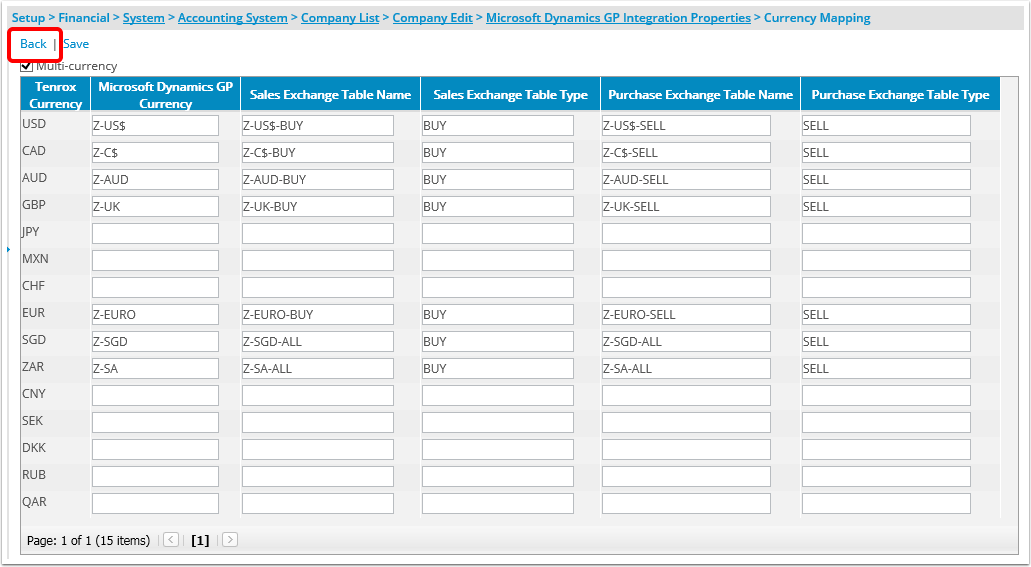This screenshot has width=1031, height=567.
Task: Click empty MXN GP currency field
Action: click(155, 260)
